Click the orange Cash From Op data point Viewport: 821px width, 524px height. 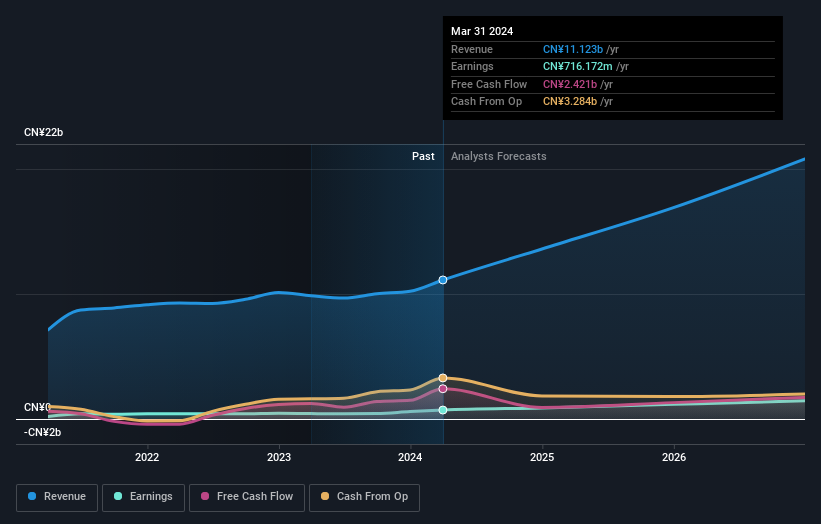pyautogui.click(x=443, y=378)
